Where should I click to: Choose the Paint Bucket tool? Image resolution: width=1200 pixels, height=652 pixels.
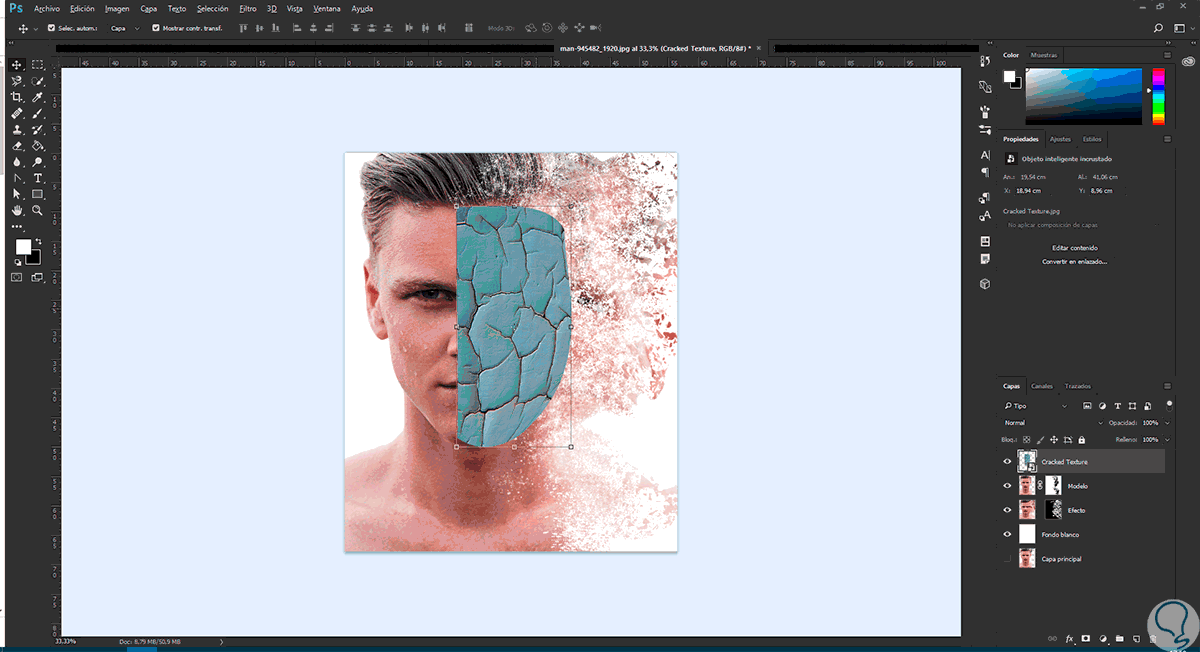pyautogui.click(x=37, y=146)
